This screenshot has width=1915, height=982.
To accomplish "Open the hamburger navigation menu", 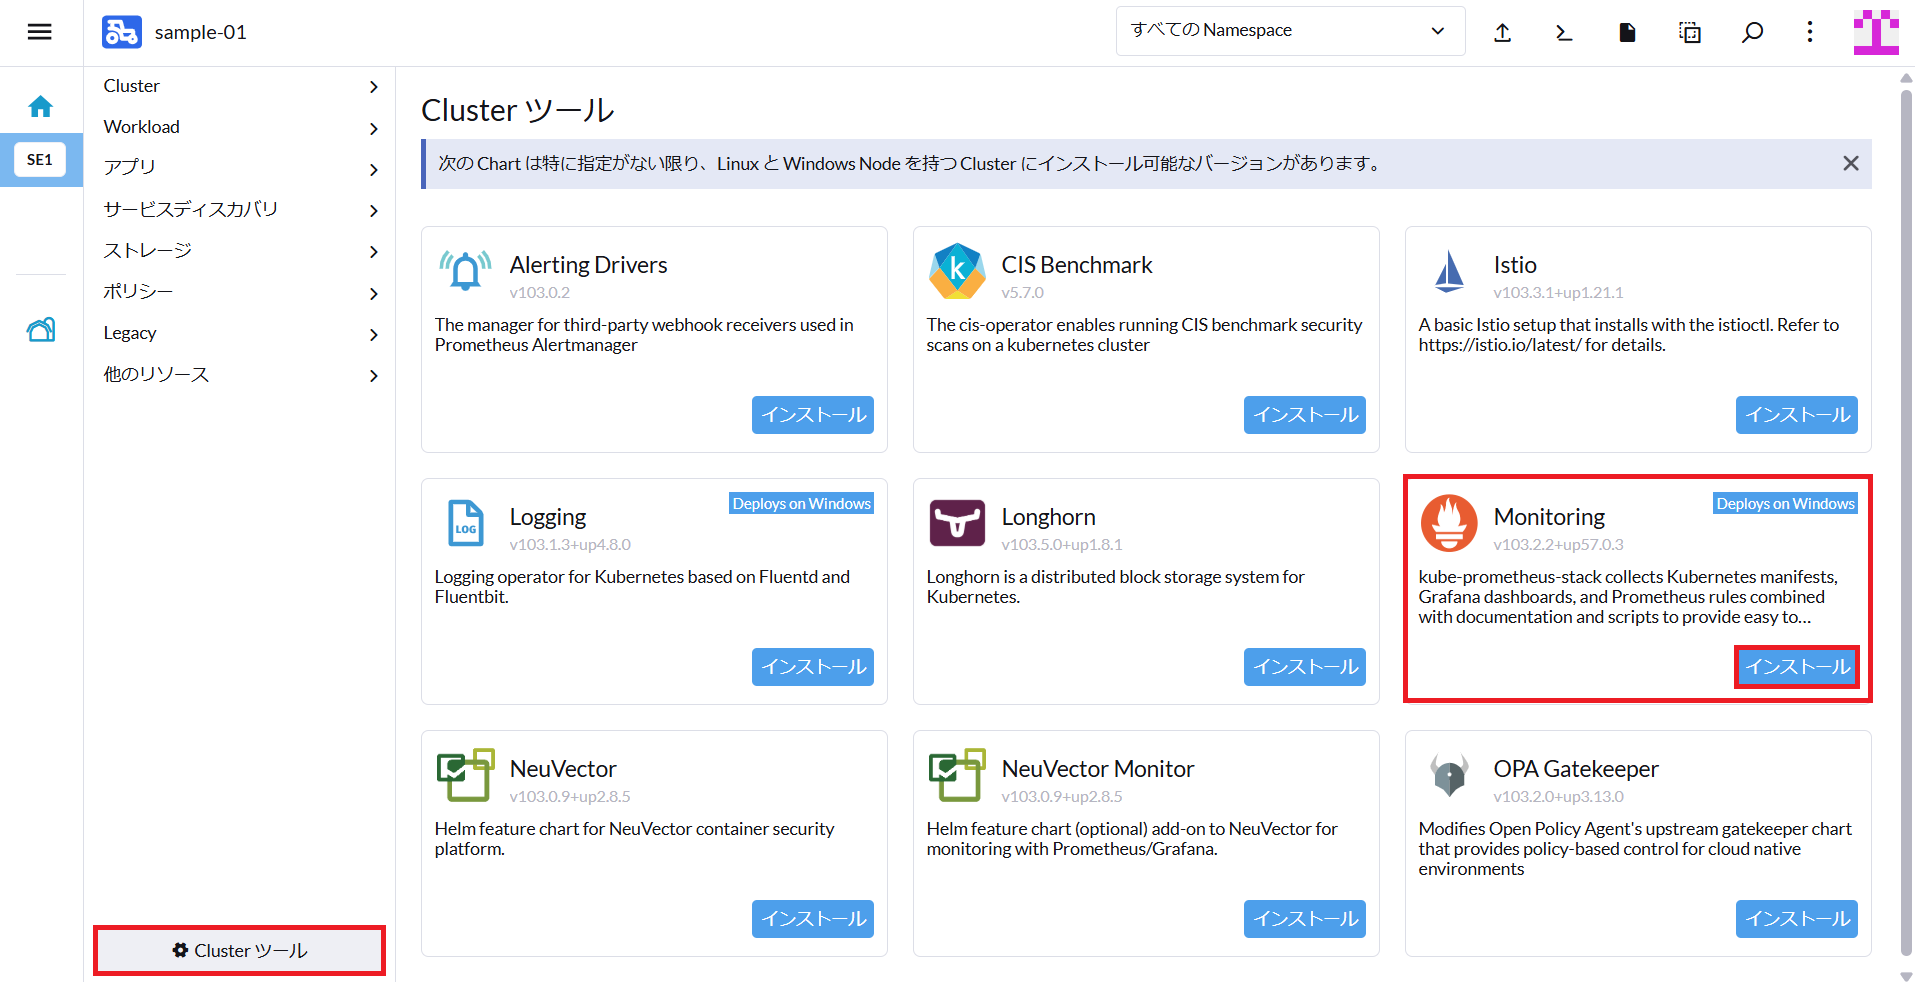I will click(x=40, y=32).
